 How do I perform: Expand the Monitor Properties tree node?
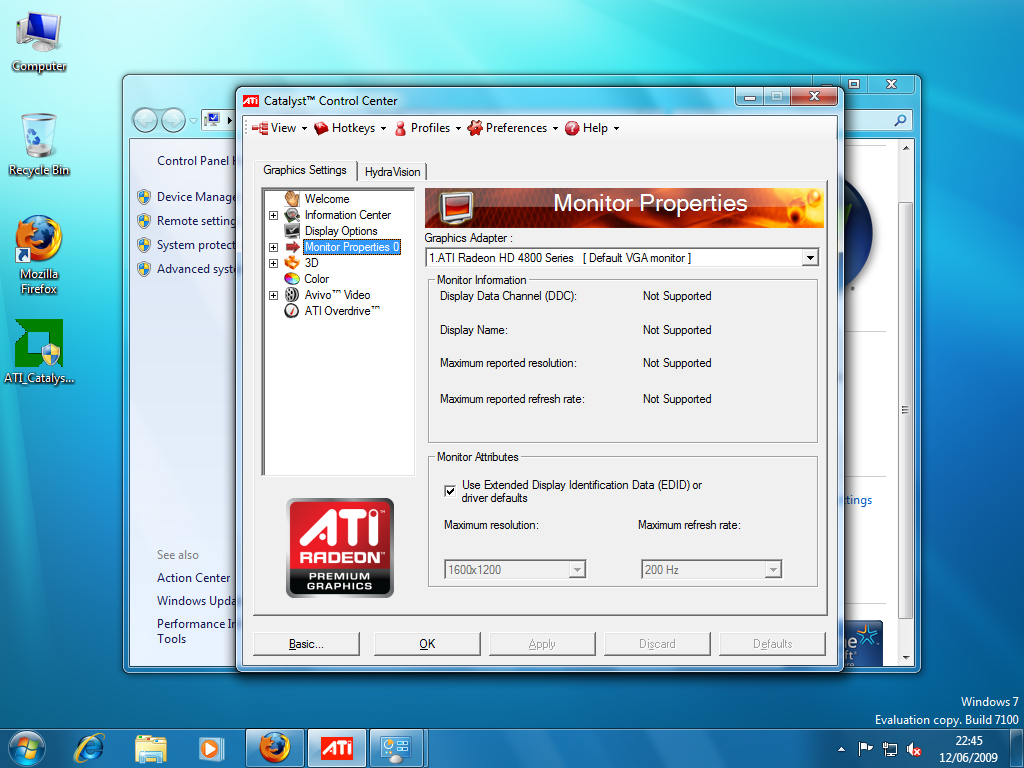point(273,246)
